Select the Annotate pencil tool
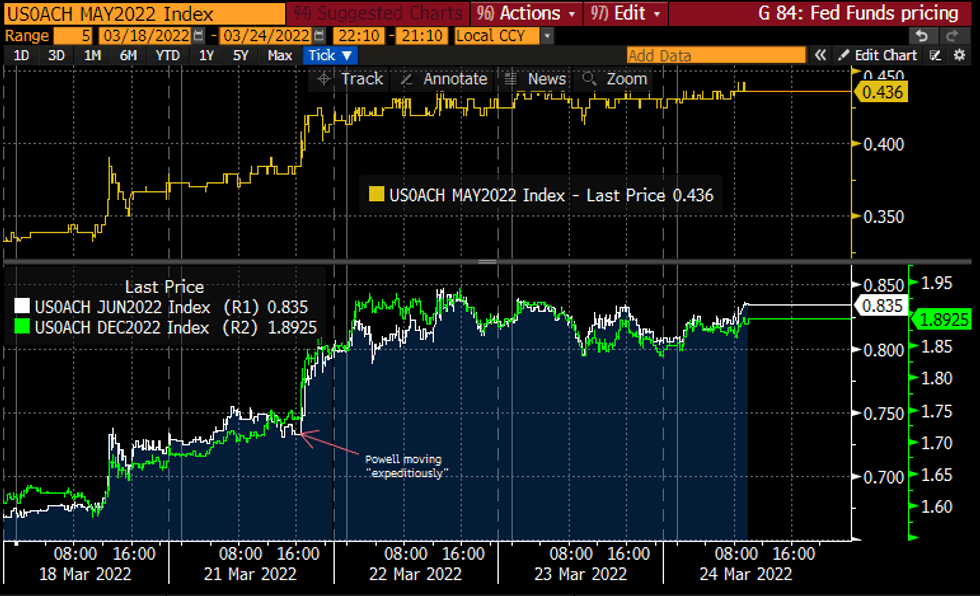 pyautogui.click(x=444, y=79)
